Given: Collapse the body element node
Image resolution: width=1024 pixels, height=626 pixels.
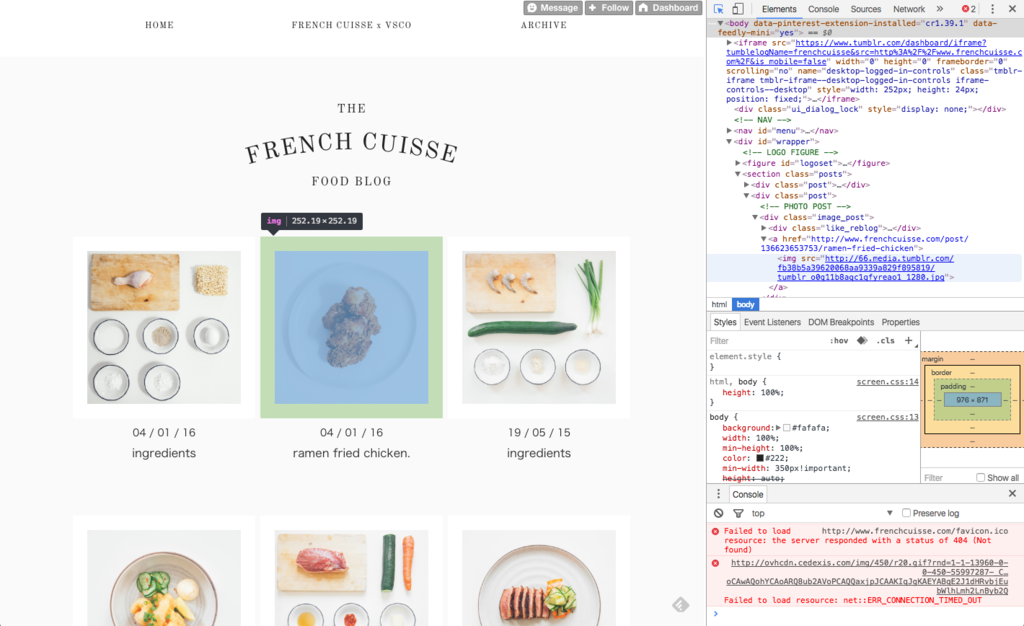Looking at the screenshot, I should click(x=720, y=23).
